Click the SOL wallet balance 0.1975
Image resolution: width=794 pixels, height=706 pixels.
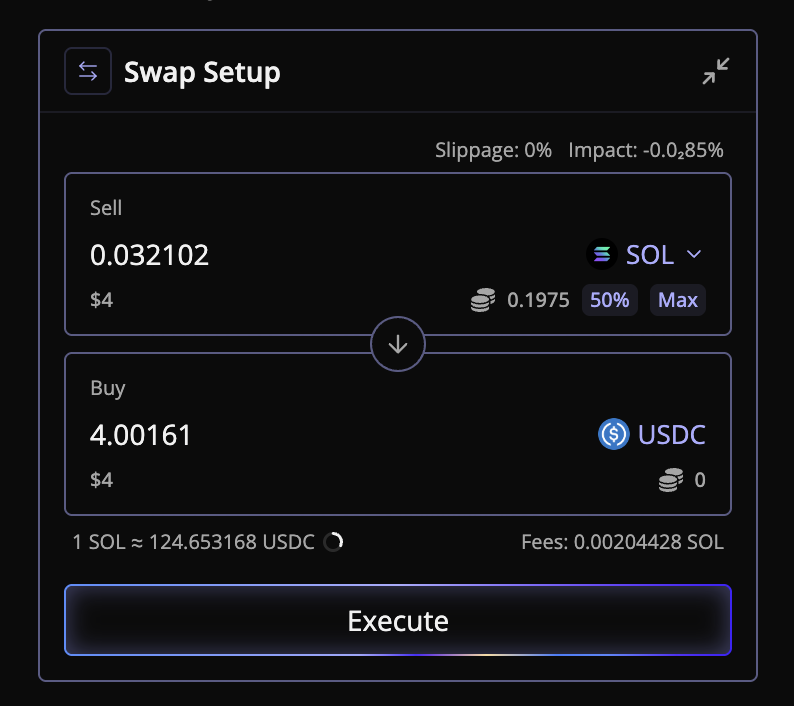point(538,300)
